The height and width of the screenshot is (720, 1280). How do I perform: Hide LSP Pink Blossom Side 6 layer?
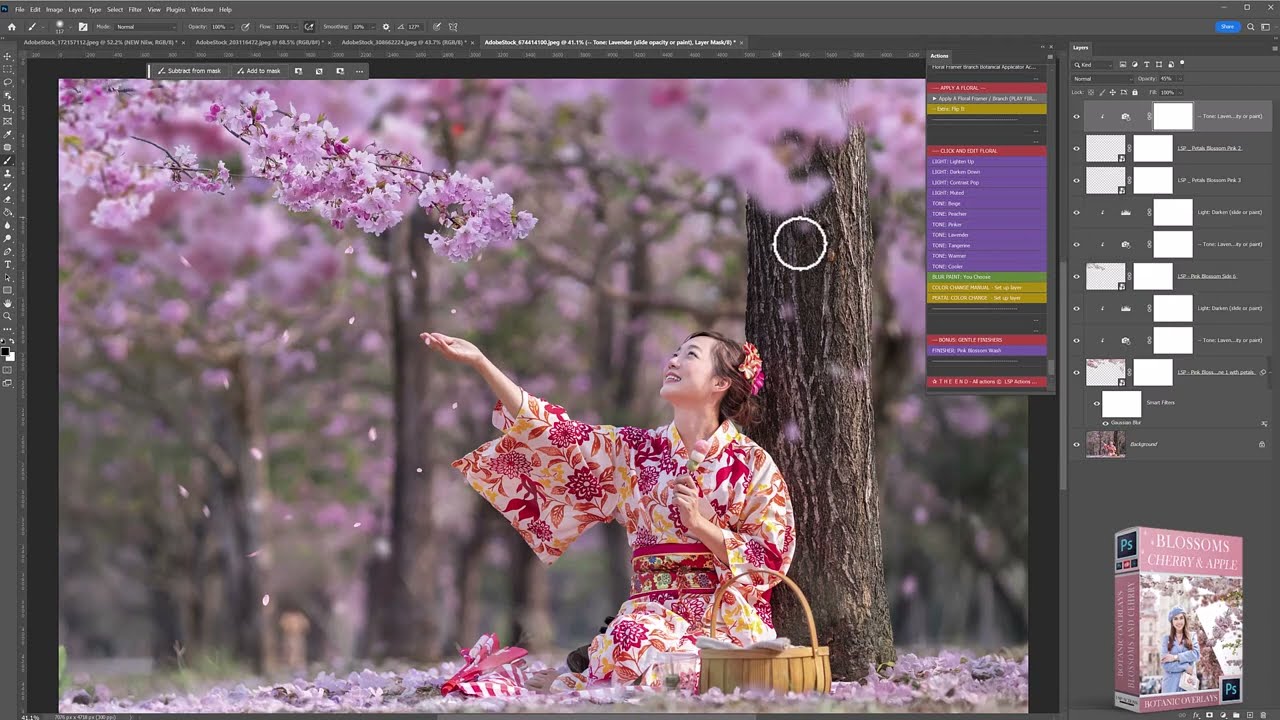coord(1076,276)
